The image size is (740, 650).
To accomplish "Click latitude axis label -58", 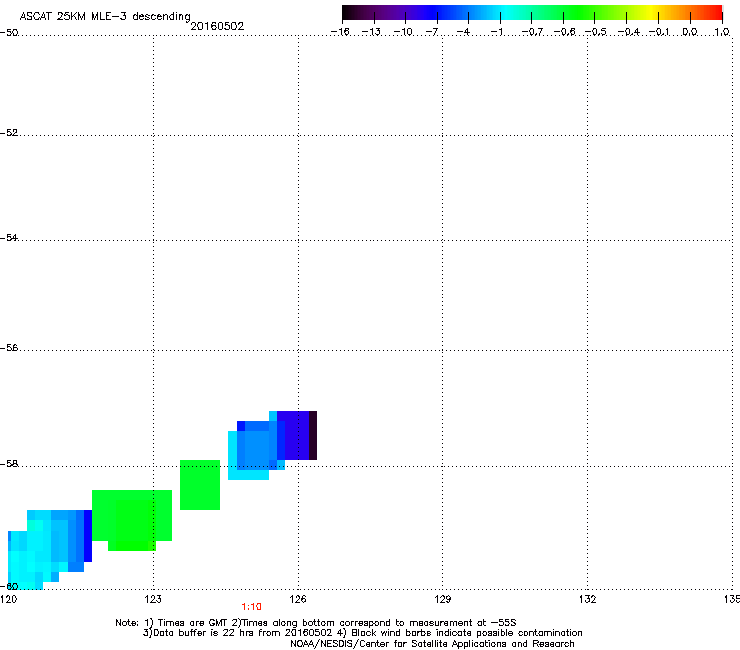I will [9, 464].
